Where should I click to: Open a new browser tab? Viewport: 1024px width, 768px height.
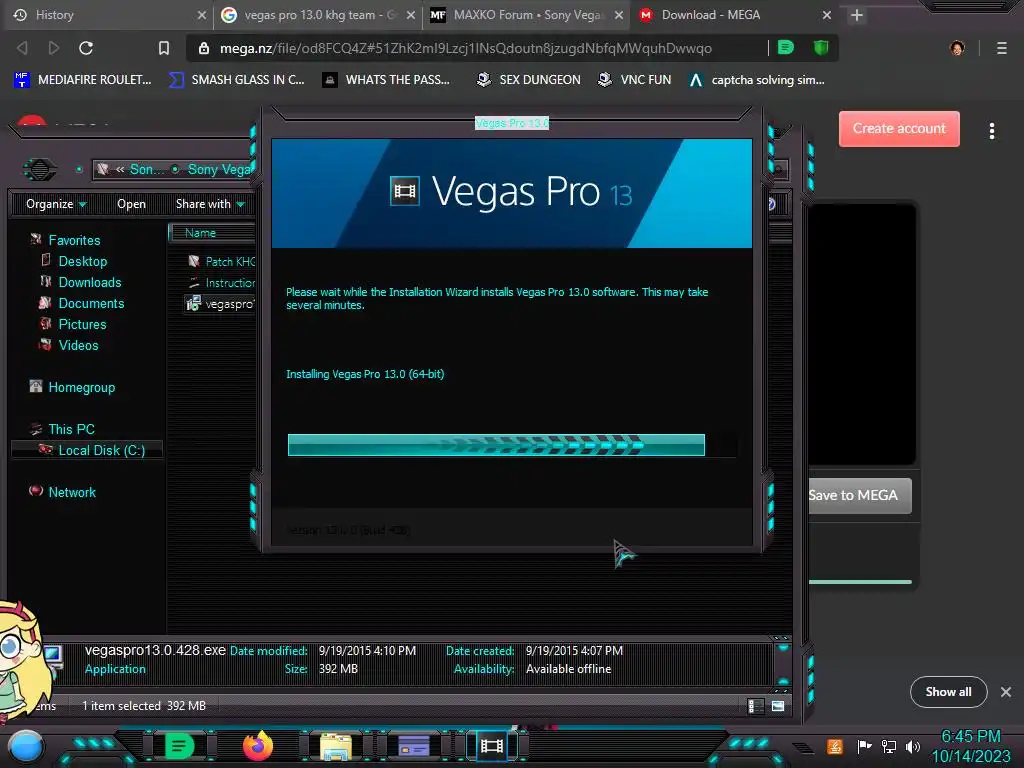pyautogui.click(x=857, y=15)
